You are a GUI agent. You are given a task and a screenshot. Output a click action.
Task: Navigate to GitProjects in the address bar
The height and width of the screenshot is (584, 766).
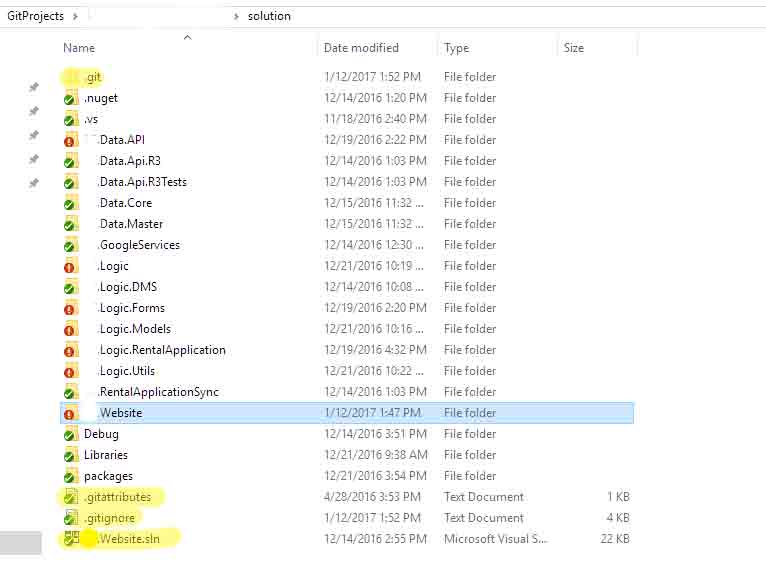click(x=36, y=16)
